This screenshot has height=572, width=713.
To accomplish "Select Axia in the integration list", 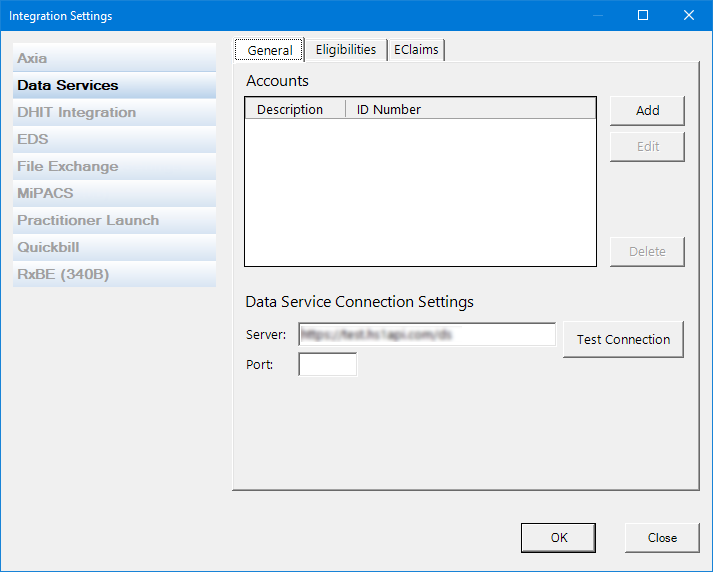I will [x=114, y=58].
